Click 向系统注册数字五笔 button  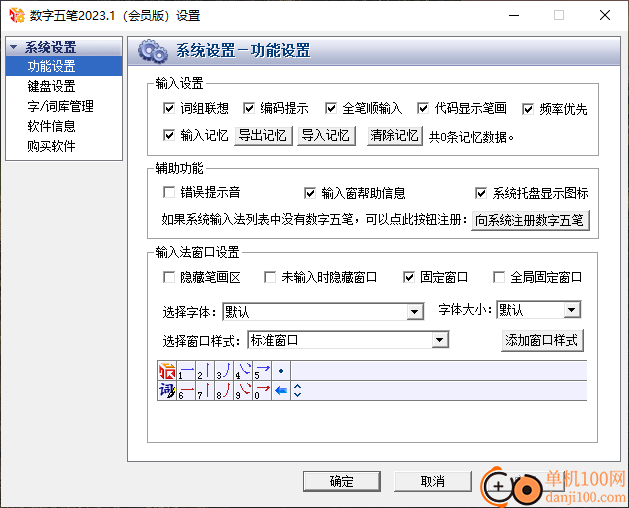(530, 220)
